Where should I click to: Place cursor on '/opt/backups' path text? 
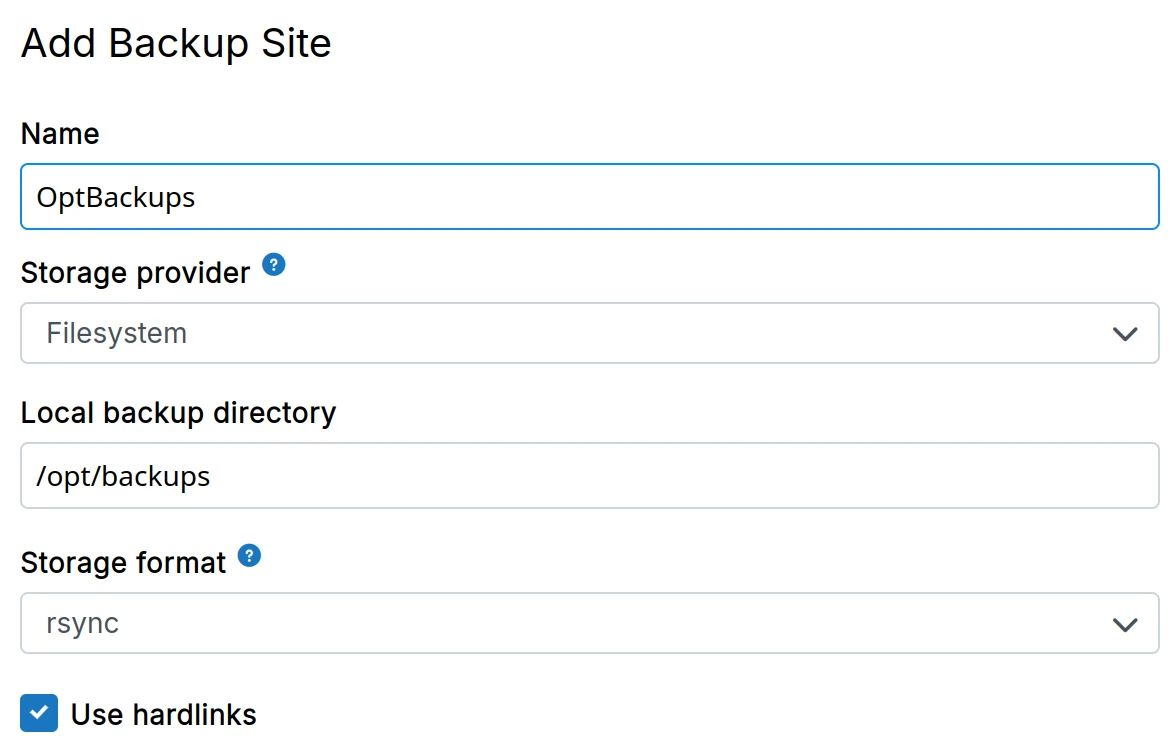coord(123,476)
